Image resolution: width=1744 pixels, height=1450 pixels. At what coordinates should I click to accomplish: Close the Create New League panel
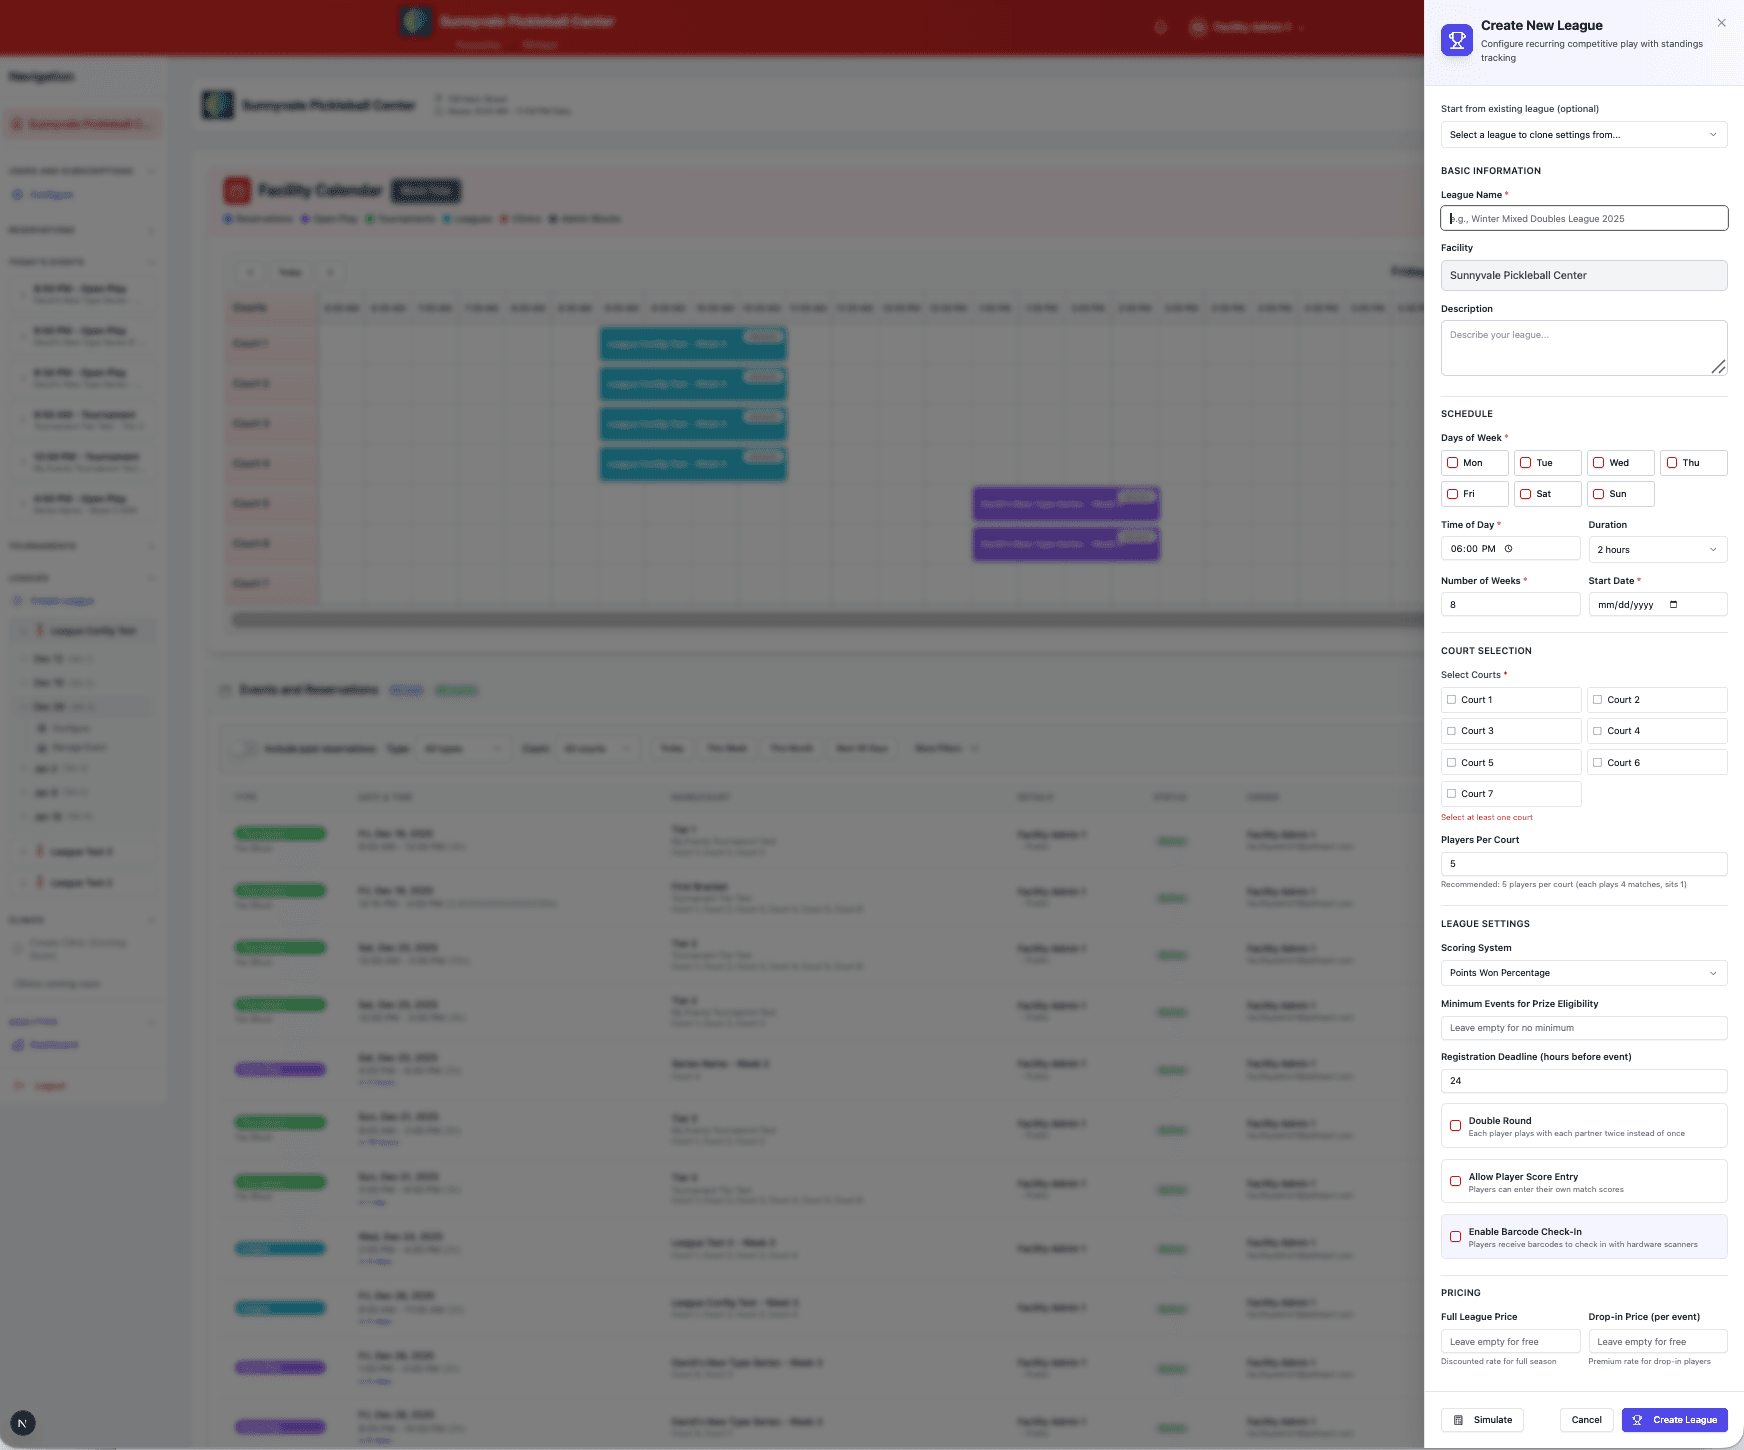(x=1721, y=23)
